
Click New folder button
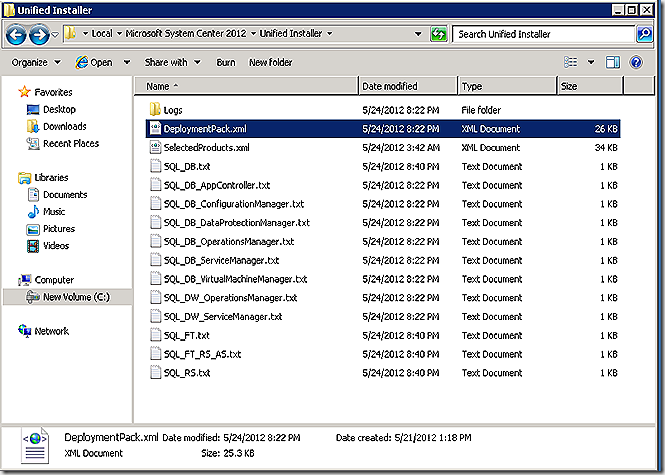tap(271, 62)
